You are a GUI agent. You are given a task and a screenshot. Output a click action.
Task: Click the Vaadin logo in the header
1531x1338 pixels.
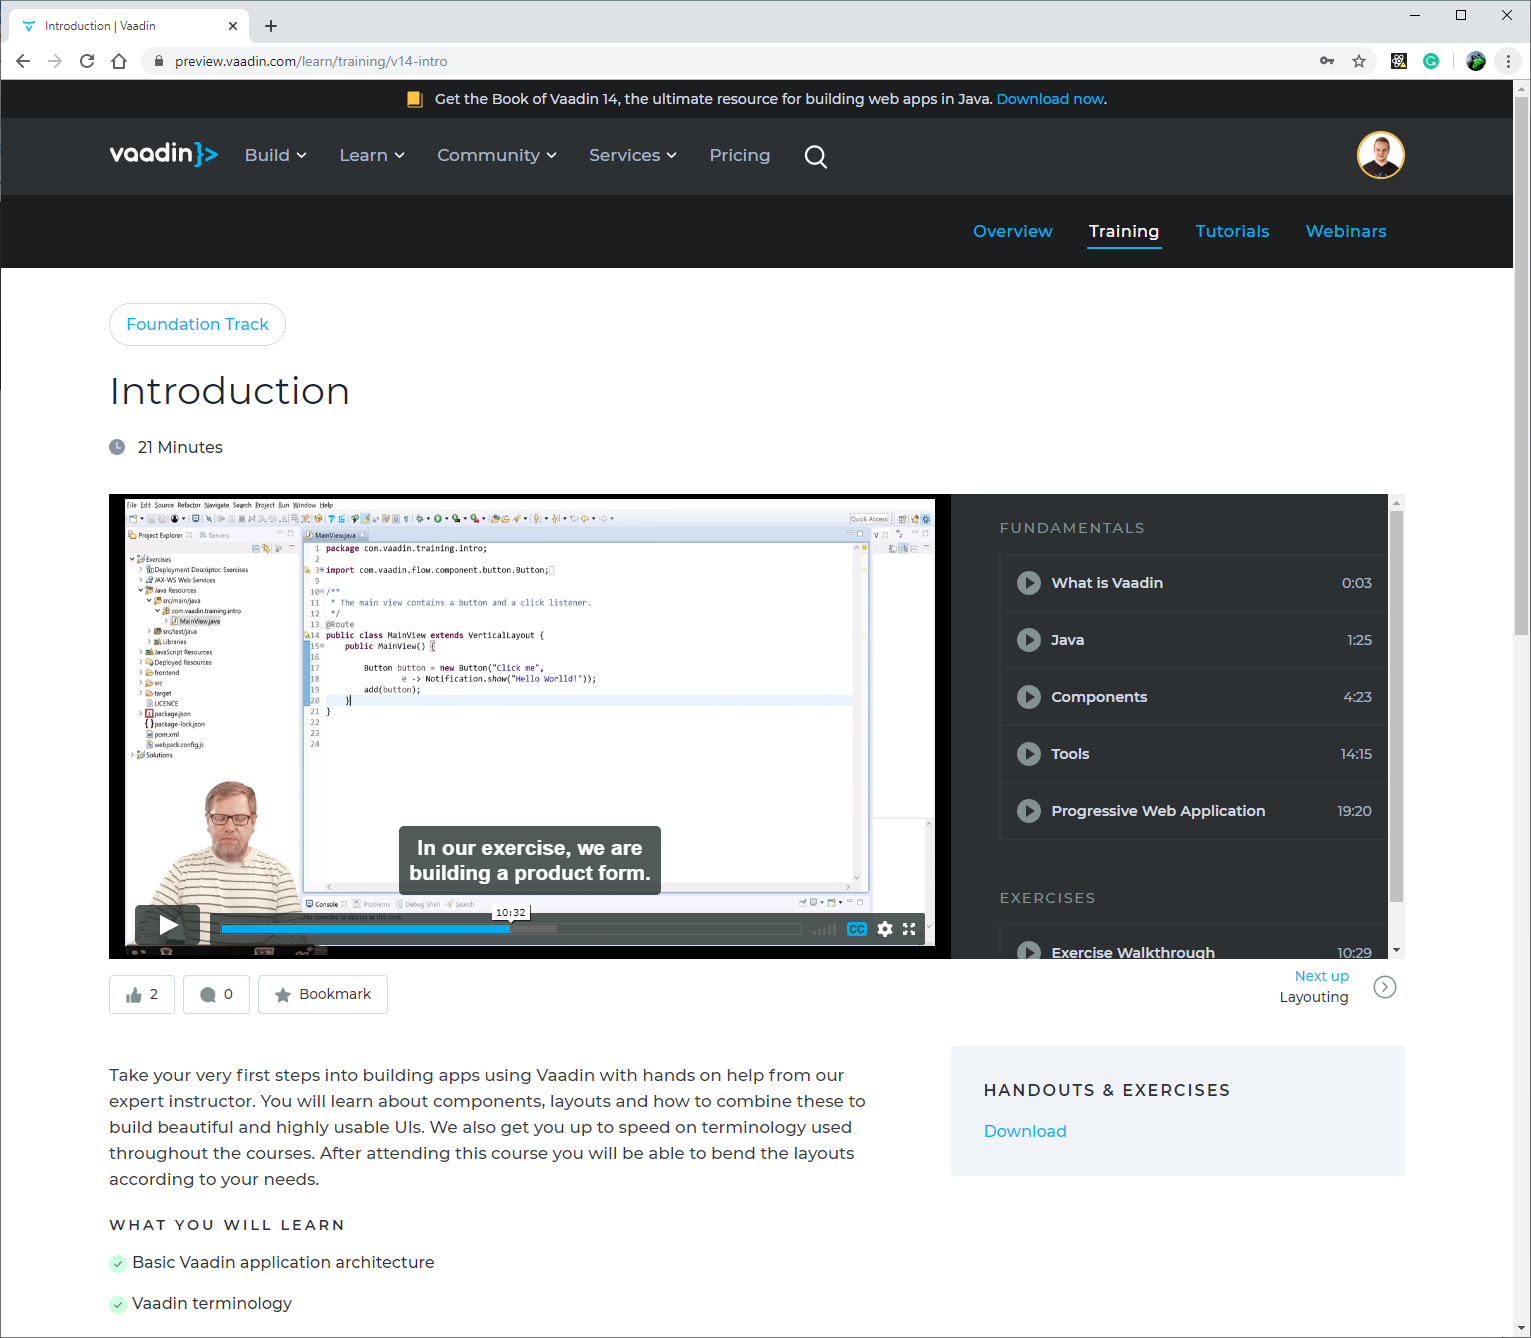click(163, 154)
